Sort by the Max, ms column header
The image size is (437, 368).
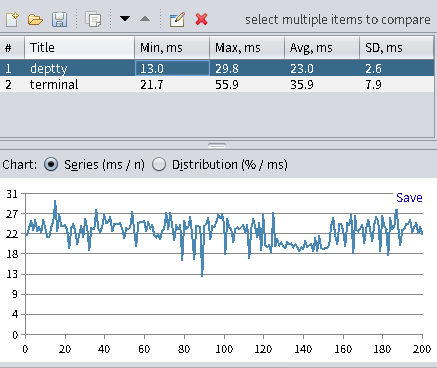247,48
